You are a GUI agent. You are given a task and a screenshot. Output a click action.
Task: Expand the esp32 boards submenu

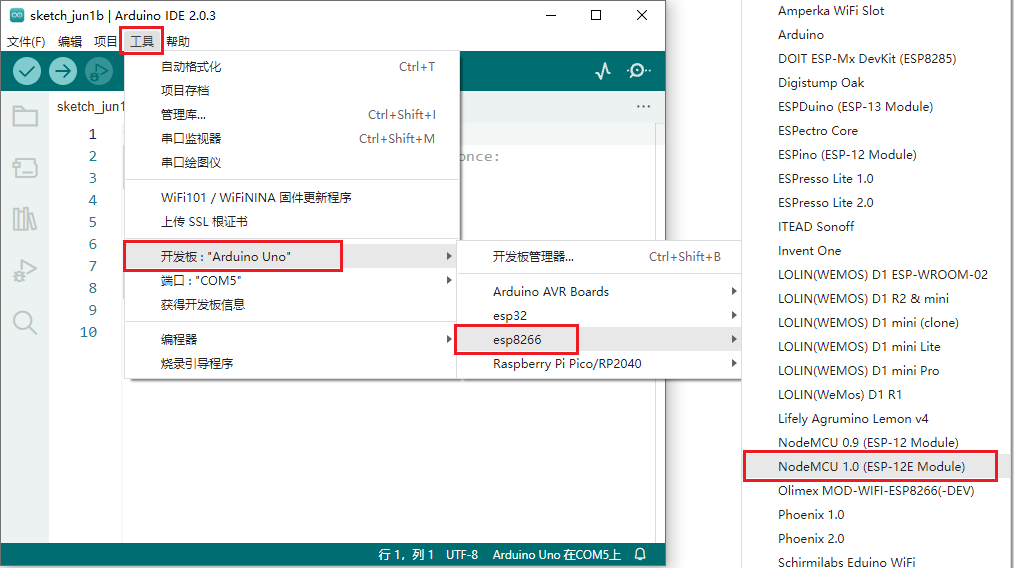(599, 315)
